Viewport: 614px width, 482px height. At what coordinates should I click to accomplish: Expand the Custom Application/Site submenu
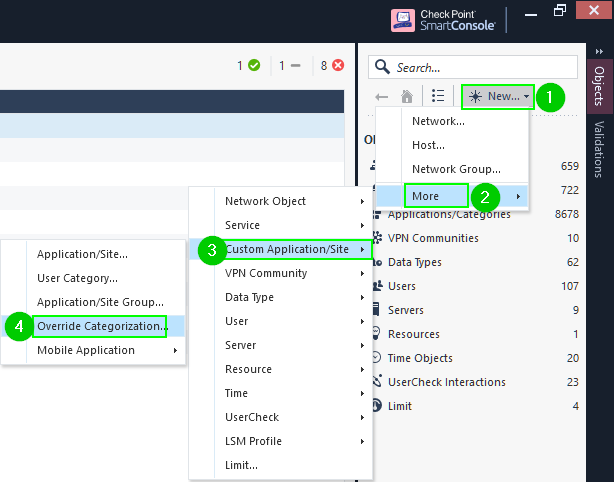point(286,249)
